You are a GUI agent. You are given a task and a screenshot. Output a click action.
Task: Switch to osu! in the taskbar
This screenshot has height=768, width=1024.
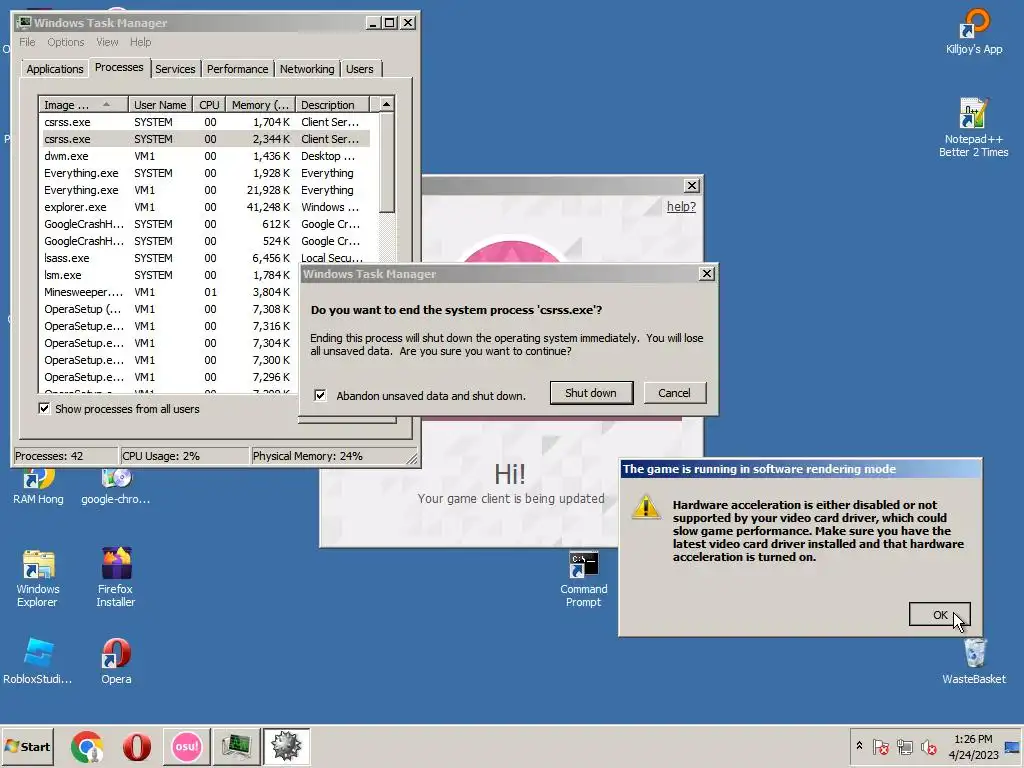[x=186, y=746]
